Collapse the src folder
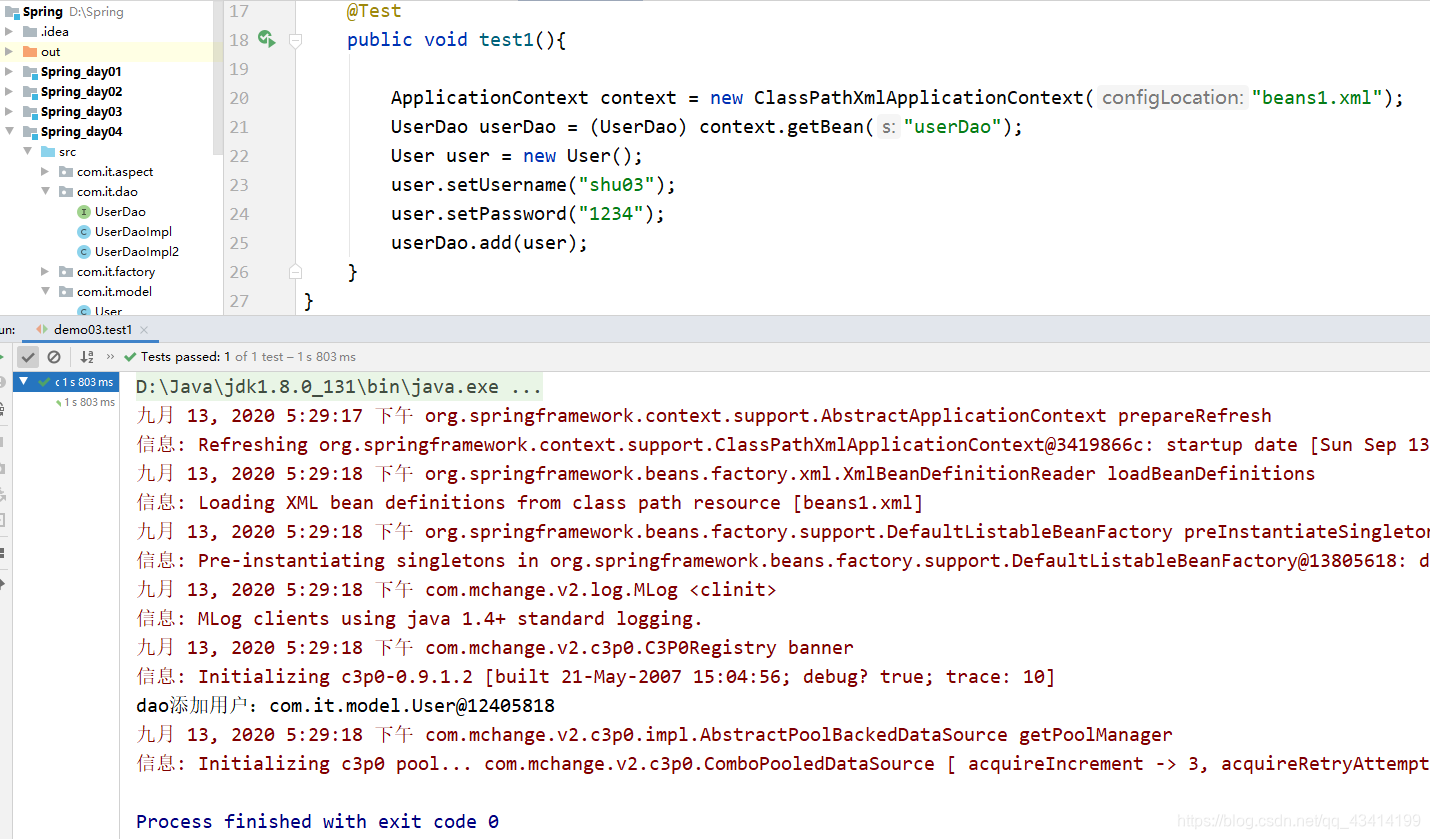The image size is (1430, 839). [x=27, y=151]
